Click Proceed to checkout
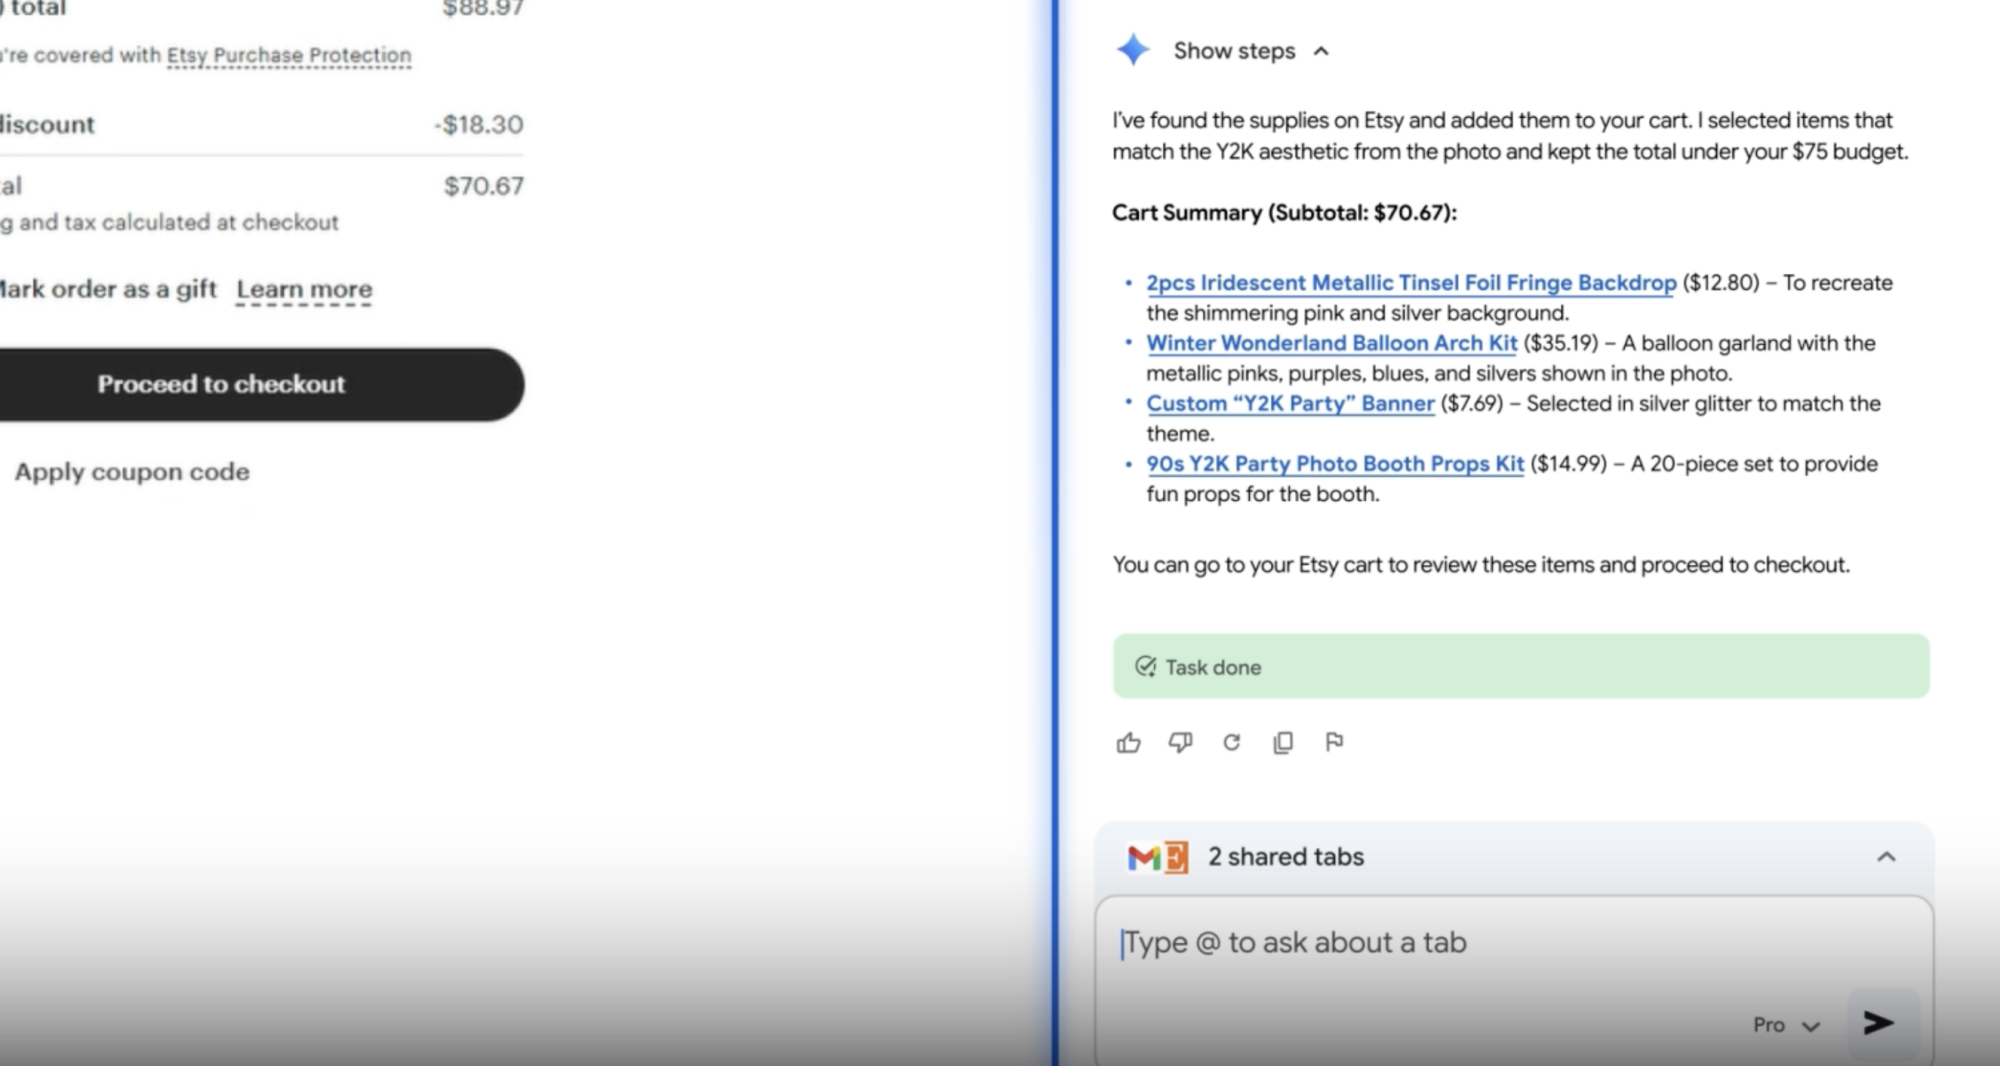 (x=221, y=384)
